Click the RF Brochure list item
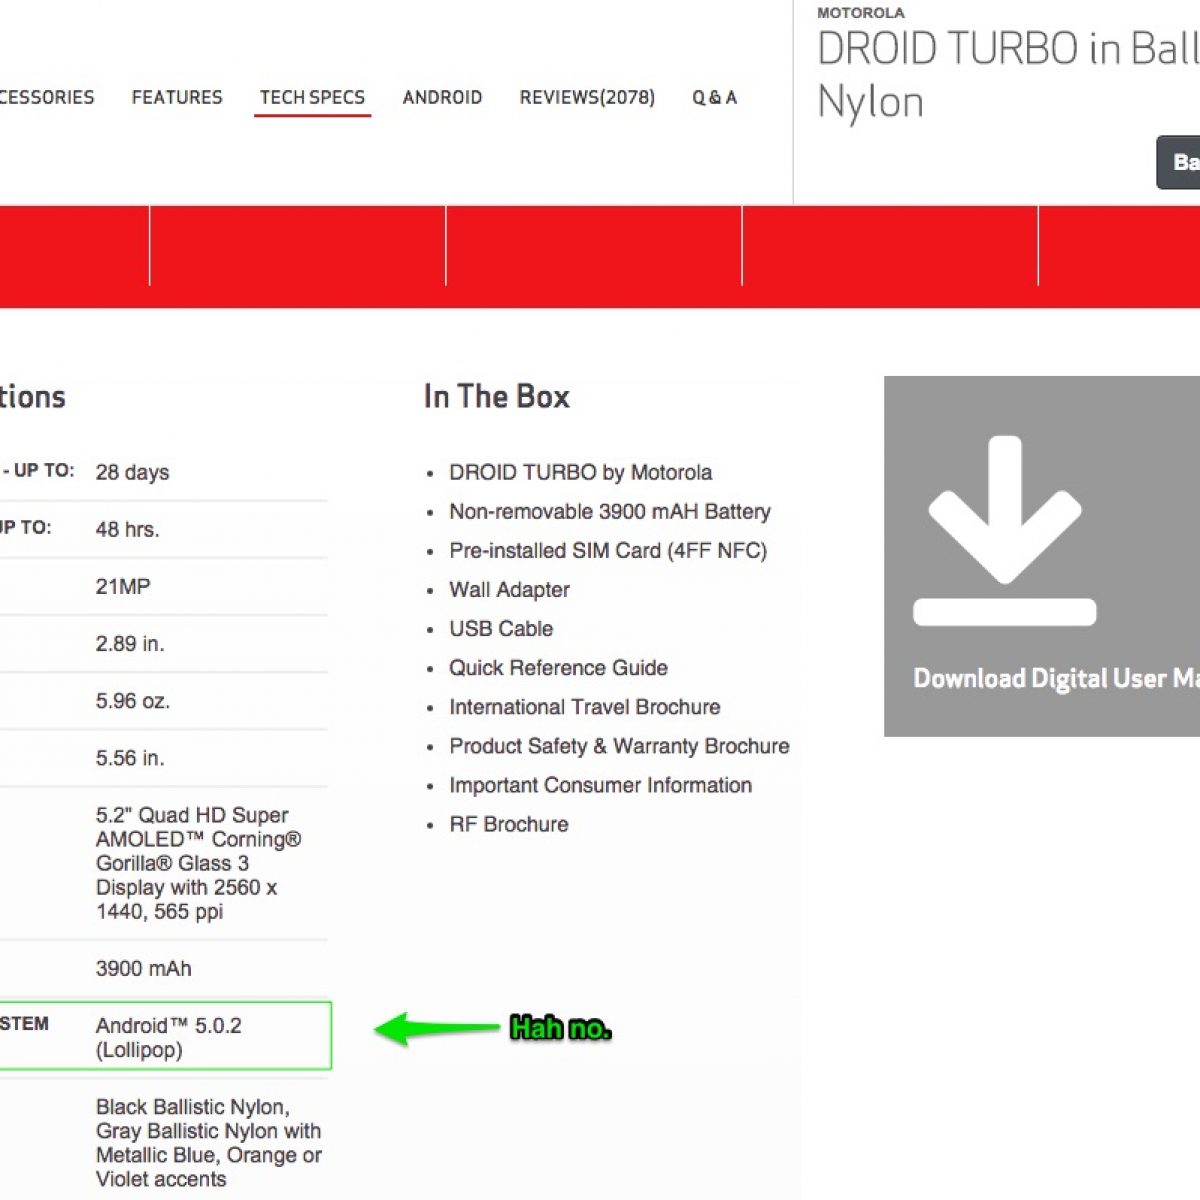Viewport: 1200px width, 1200px height. click(508, 825)
